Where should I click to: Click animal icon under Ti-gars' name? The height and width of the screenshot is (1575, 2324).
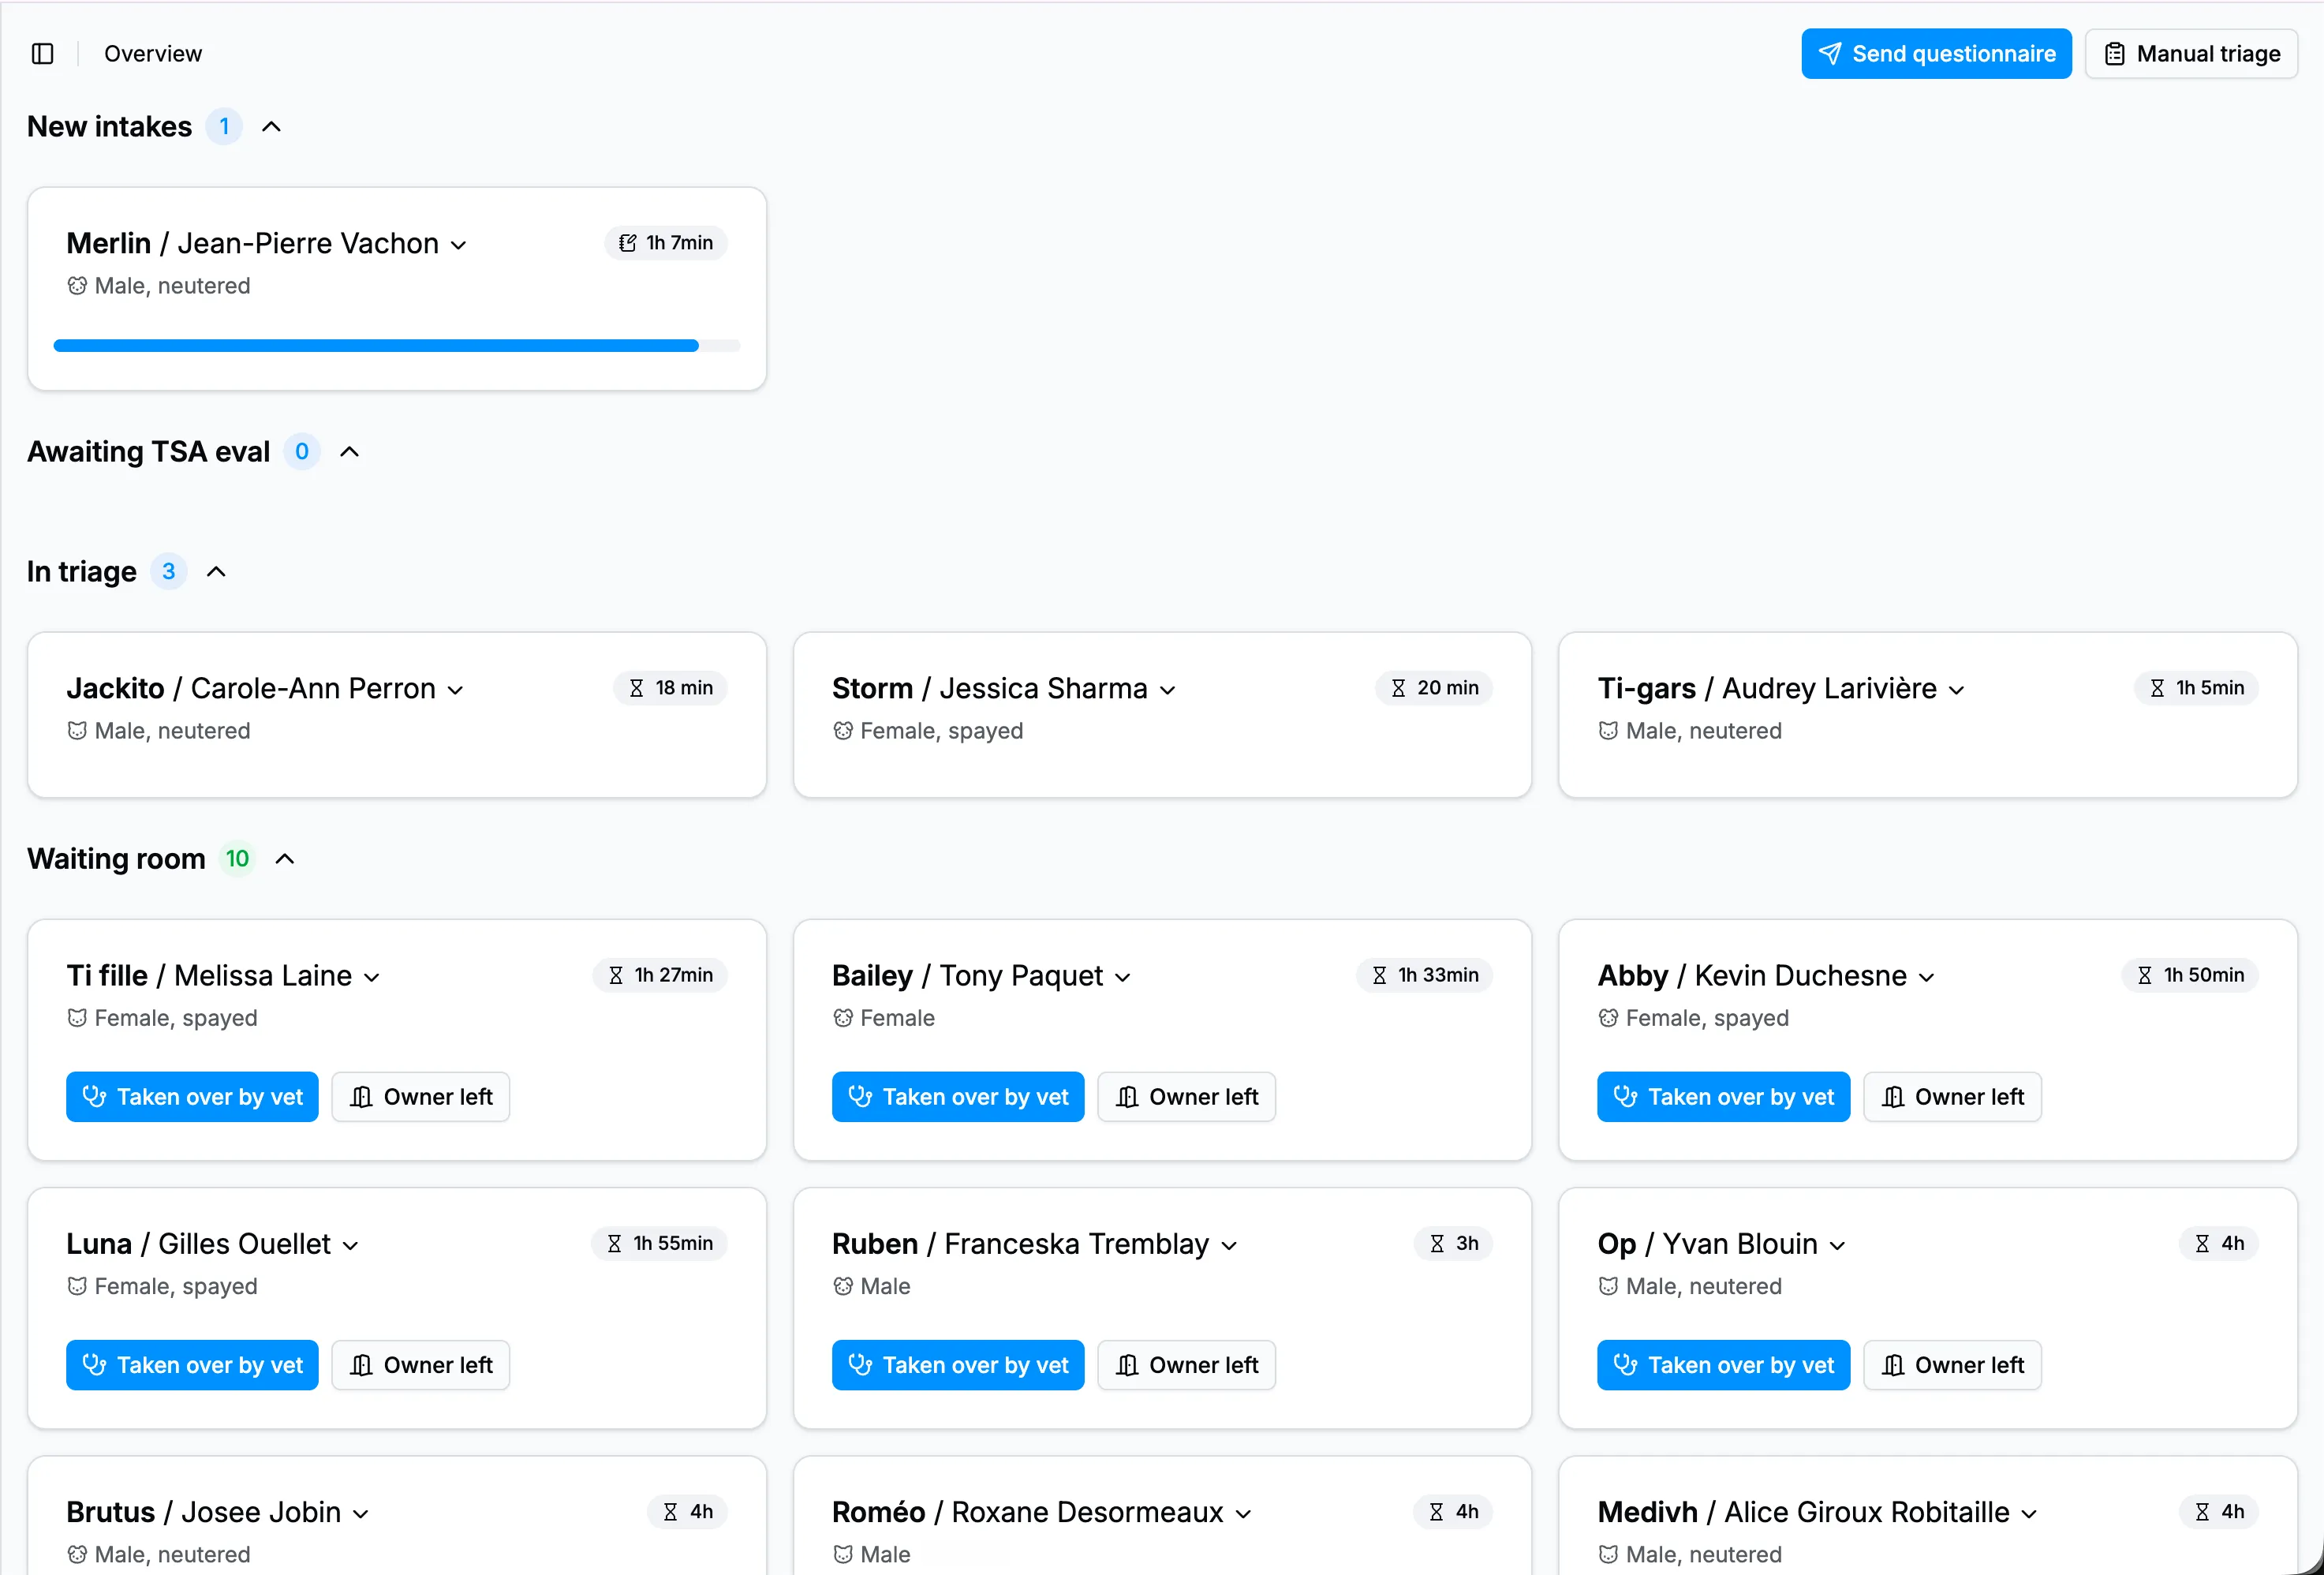point(1608,731)
